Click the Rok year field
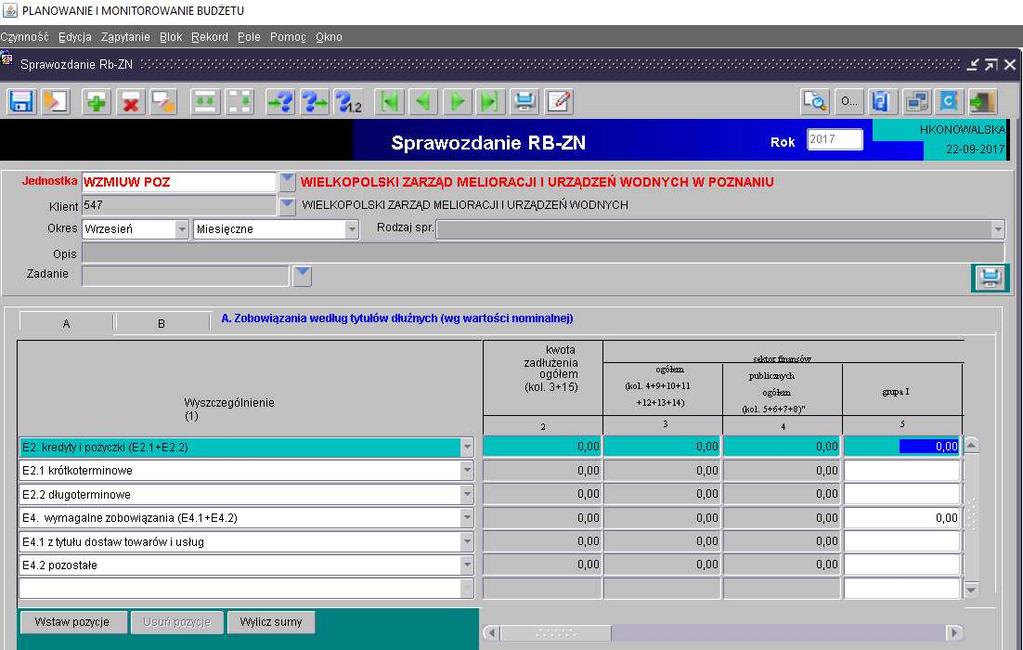 (834, 139)
